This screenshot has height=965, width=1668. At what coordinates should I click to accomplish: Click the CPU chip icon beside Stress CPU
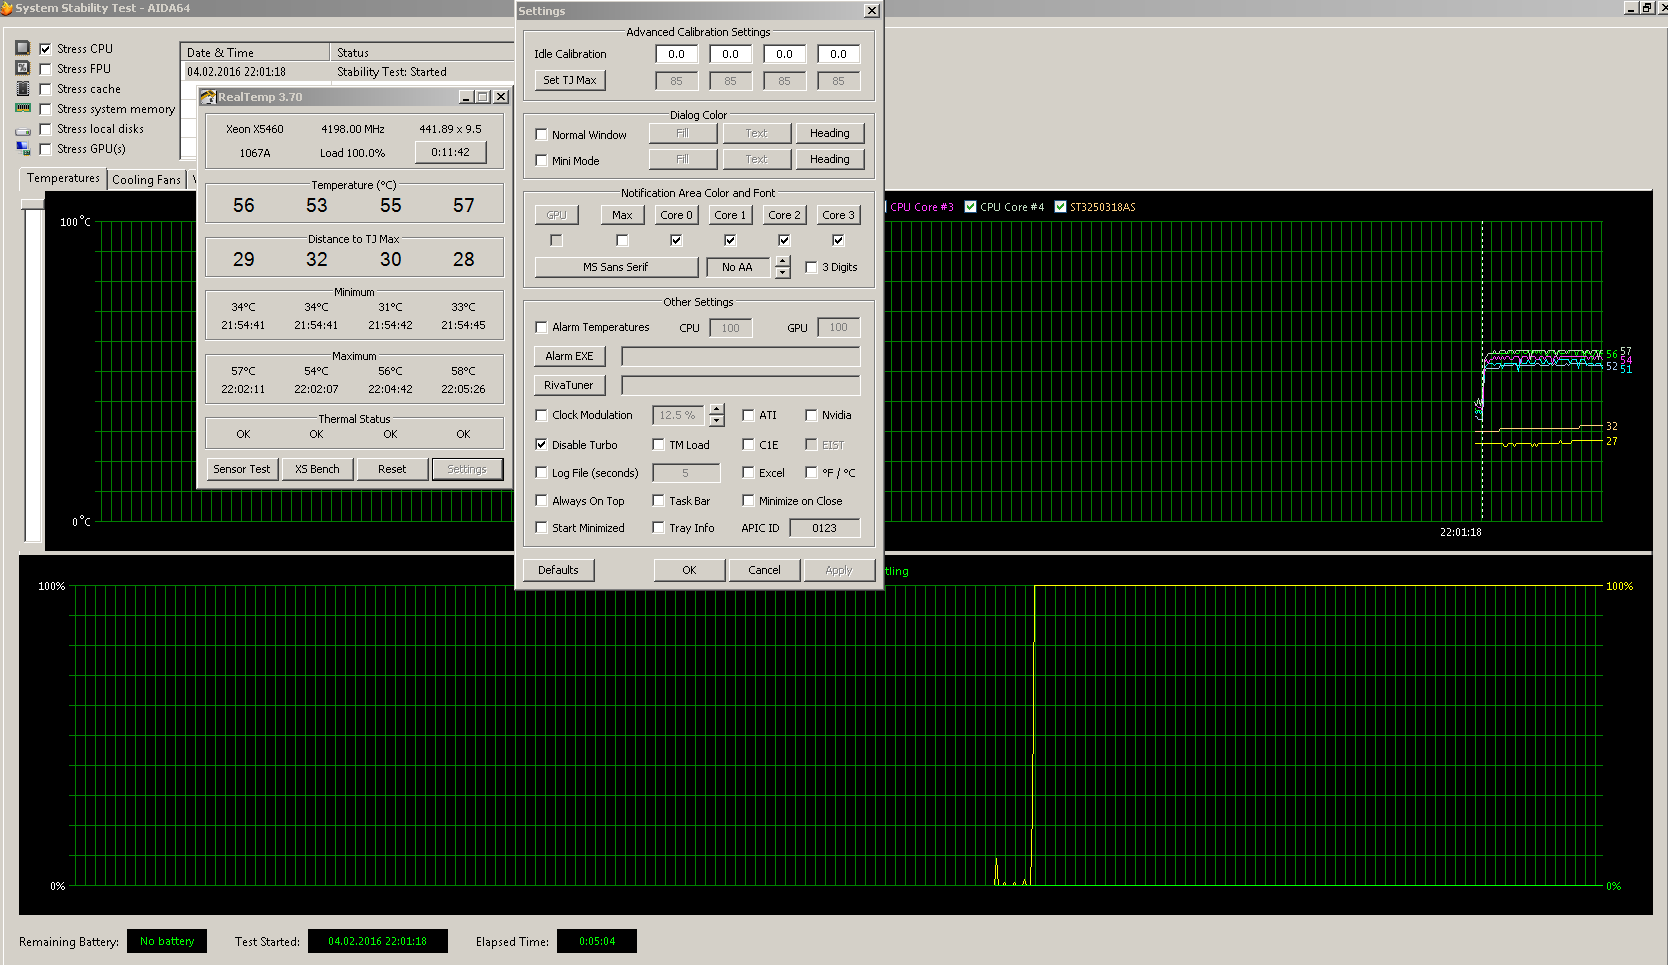click(x=23, y=48)
